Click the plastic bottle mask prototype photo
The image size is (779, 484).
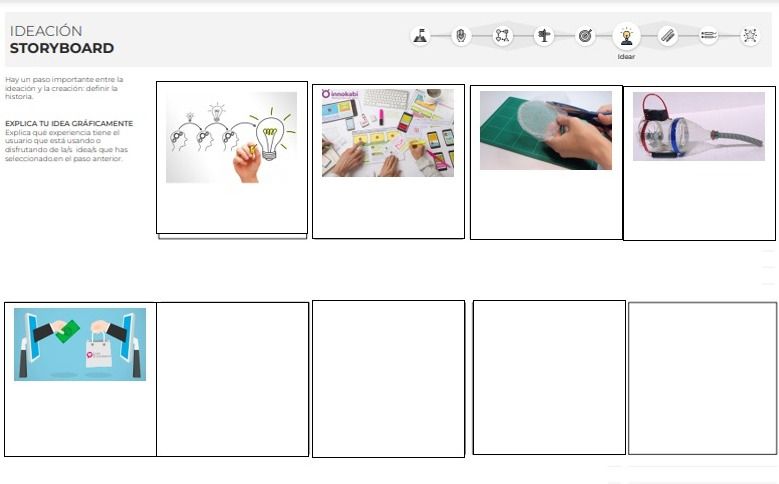tap(699, 126)
